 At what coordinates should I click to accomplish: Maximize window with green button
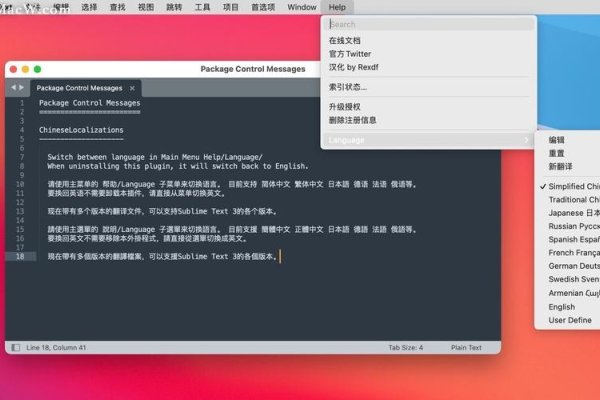click(x=38, y=69)
